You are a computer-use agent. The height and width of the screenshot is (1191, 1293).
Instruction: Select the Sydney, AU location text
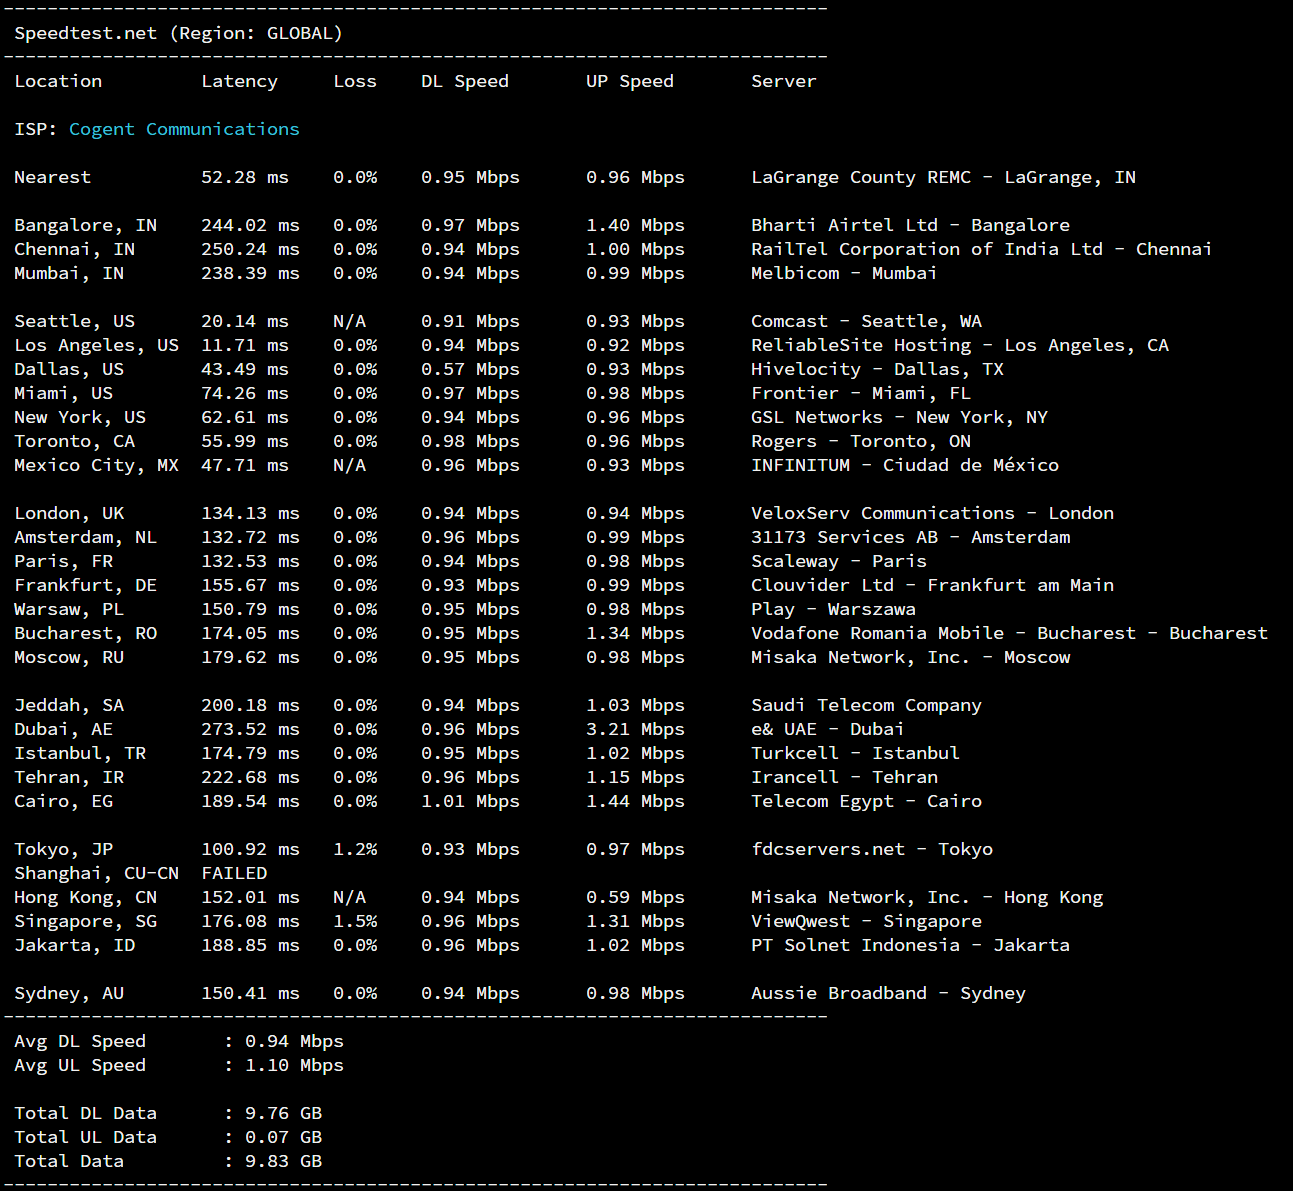(69, 993)
